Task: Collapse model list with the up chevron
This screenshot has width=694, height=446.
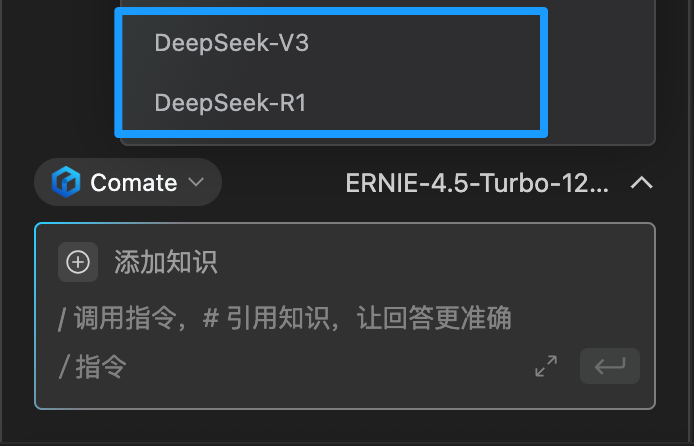Action: tap(642, 182)
